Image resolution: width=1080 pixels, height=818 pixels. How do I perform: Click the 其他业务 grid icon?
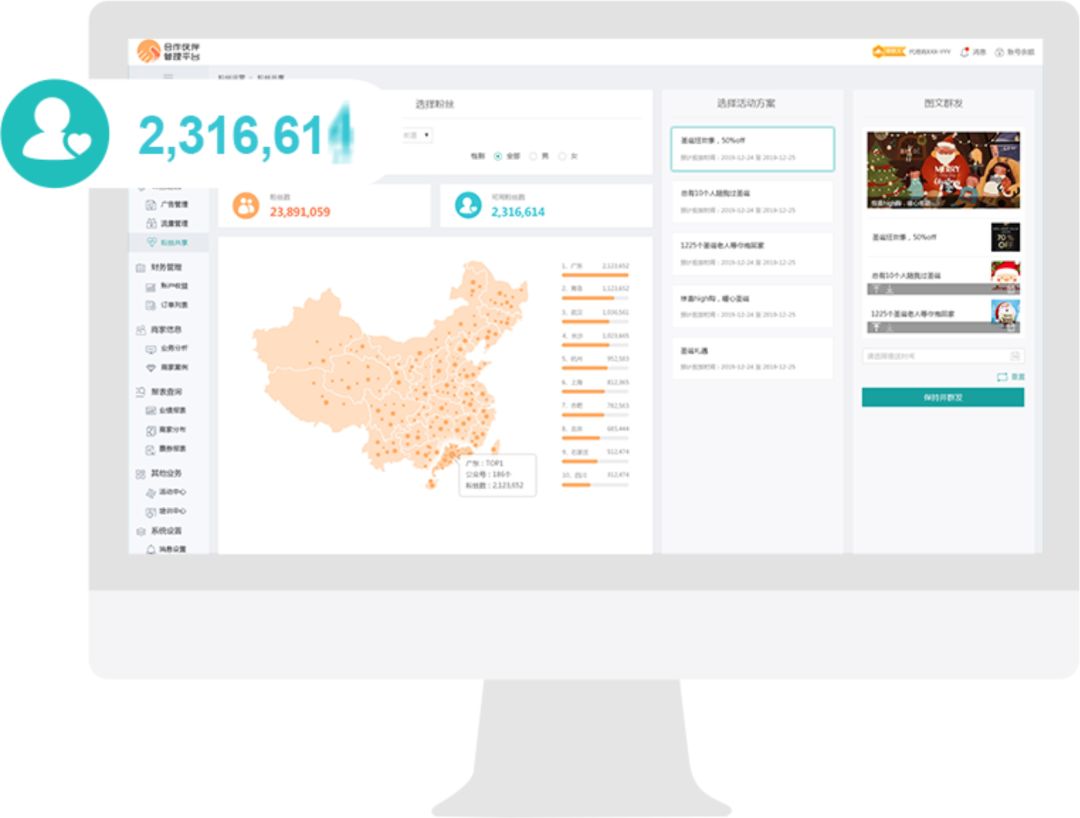(141, 474)
